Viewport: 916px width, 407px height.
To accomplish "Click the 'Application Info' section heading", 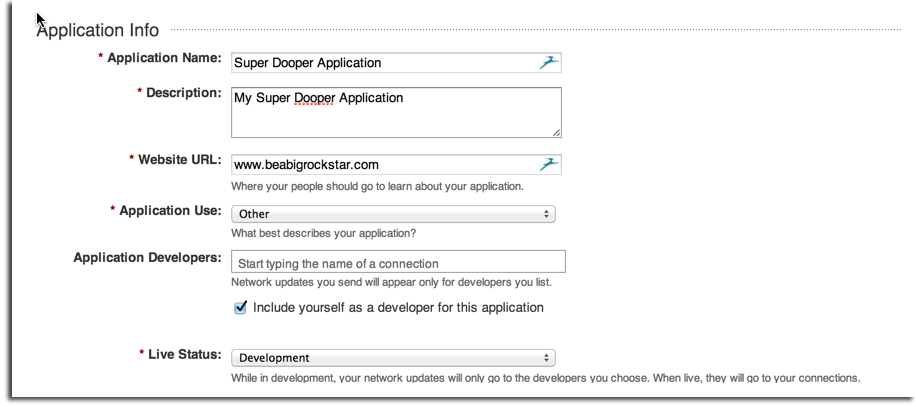I will (x=97, y=30).
